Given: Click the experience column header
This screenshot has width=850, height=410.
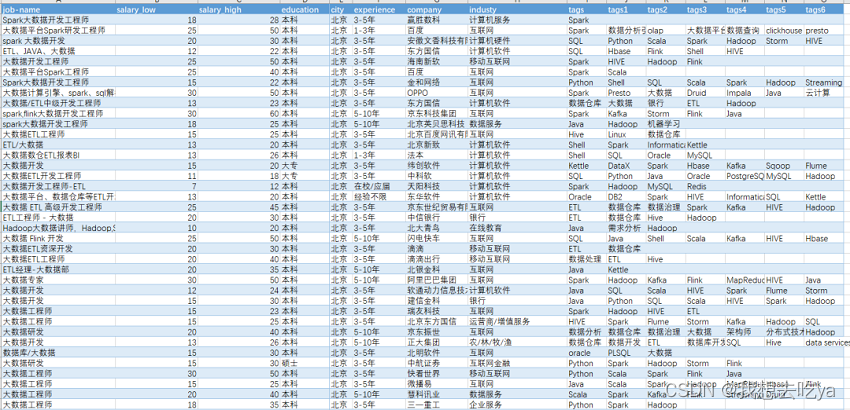Looking at the screenshot, I should click(x=378, y=10).
